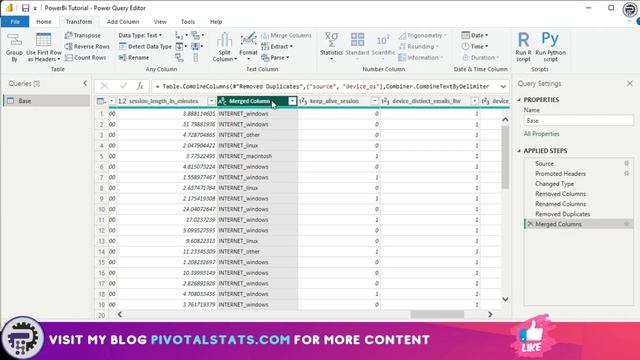Click the scroll down arrow
640x360 pixels.
505,299
